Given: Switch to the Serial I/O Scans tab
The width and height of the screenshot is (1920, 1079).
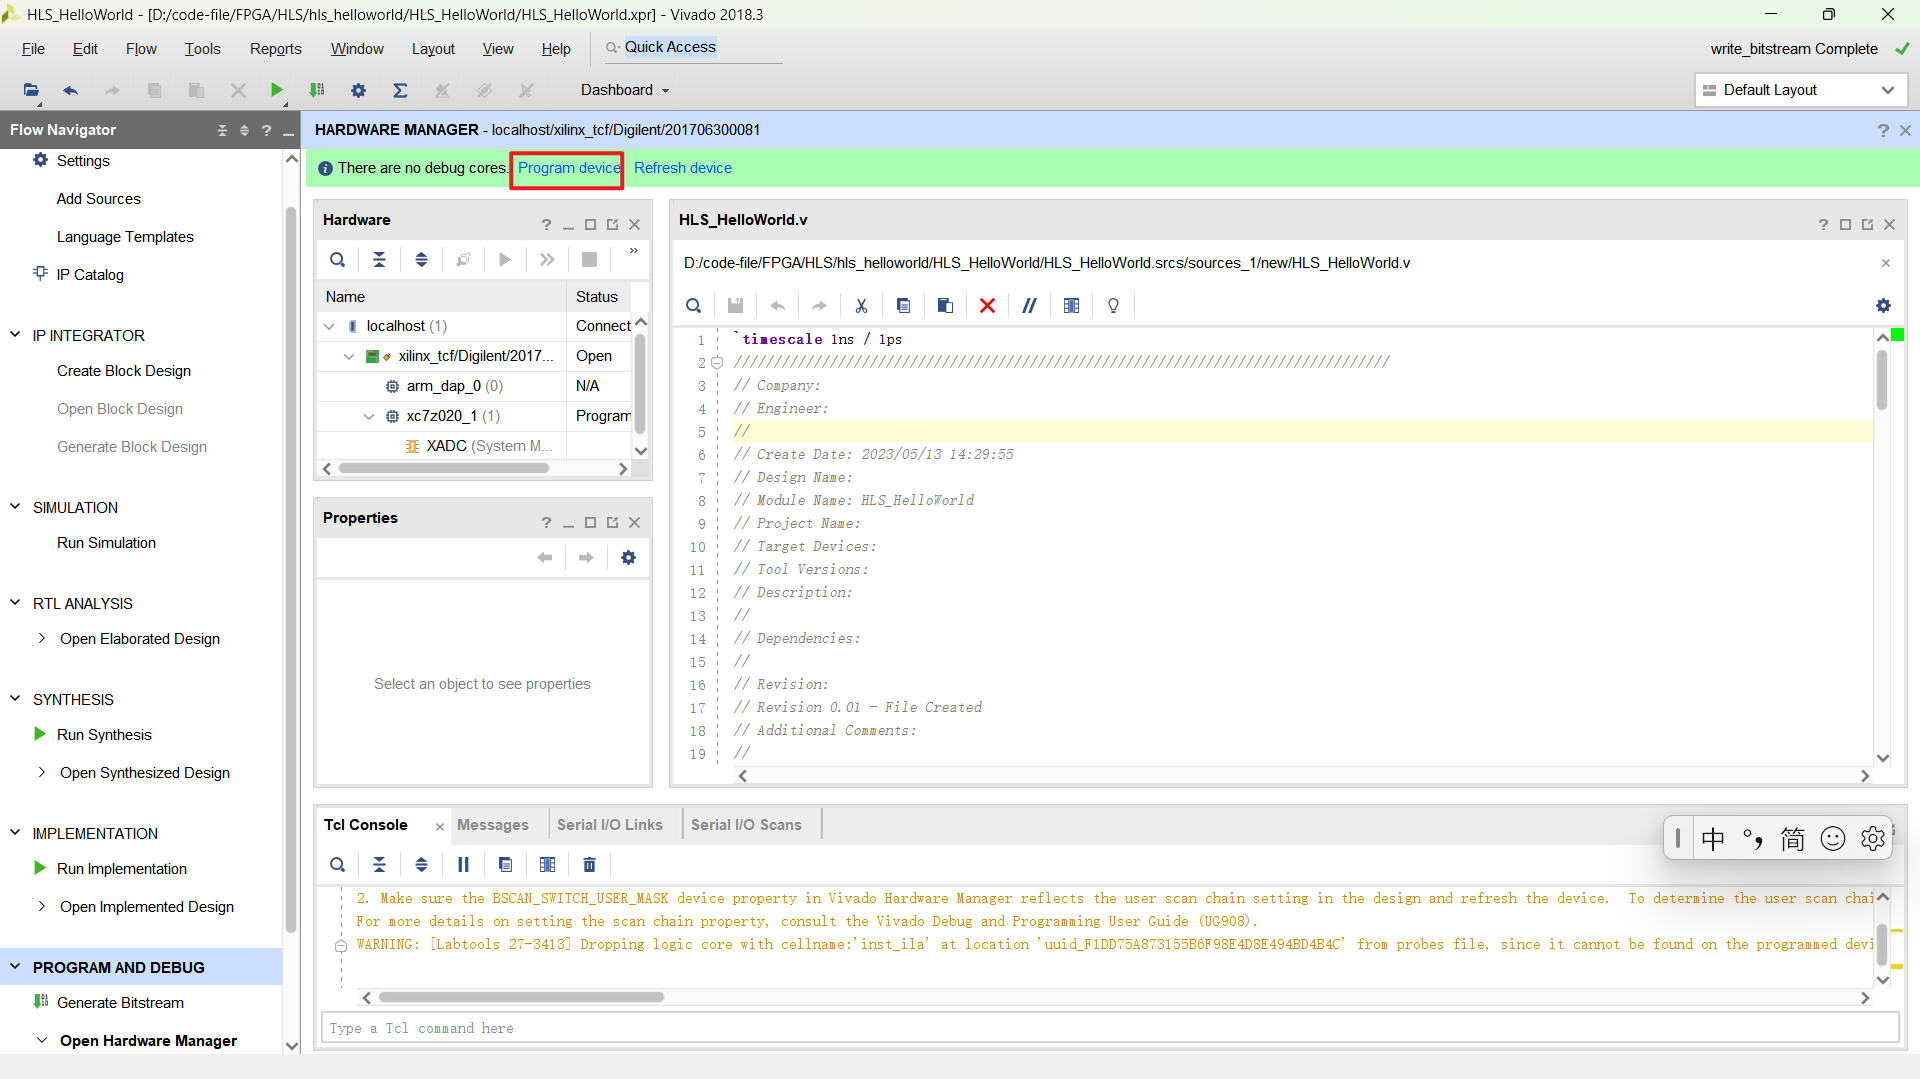Looking at the screenshot, I should (x=746, y=825).
